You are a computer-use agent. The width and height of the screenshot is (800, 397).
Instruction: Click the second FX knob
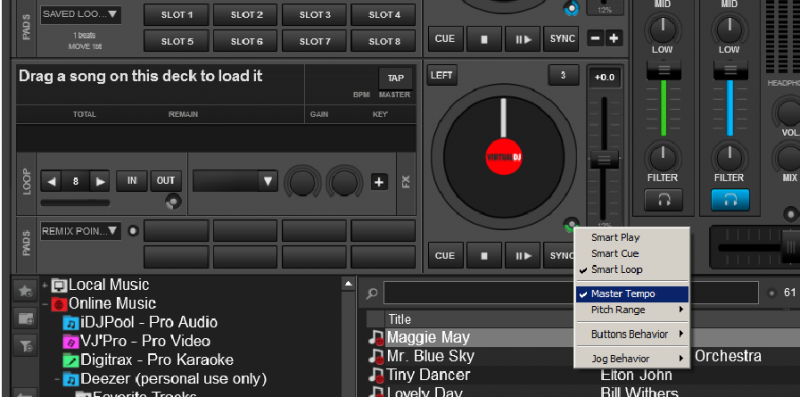pos(344,182)
